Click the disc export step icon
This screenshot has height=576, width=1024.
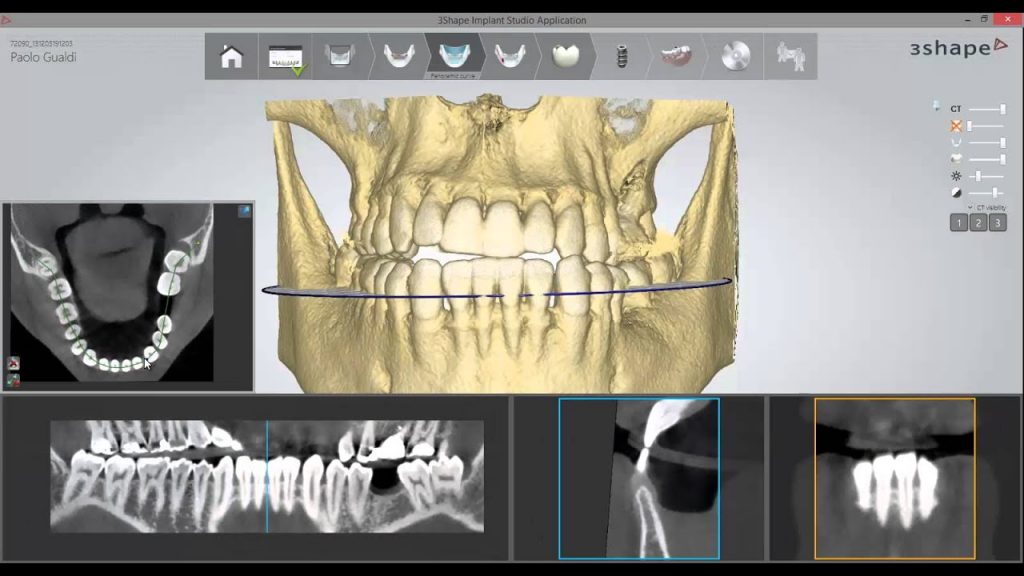click(x=736, y=57)
